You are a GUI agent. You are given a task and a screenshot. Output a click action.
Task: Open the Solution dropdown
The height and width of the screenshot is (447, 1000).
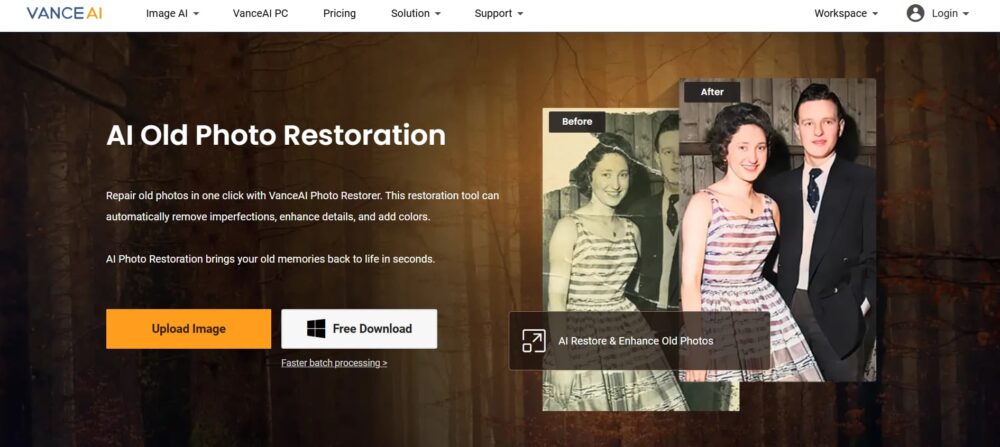418,14
